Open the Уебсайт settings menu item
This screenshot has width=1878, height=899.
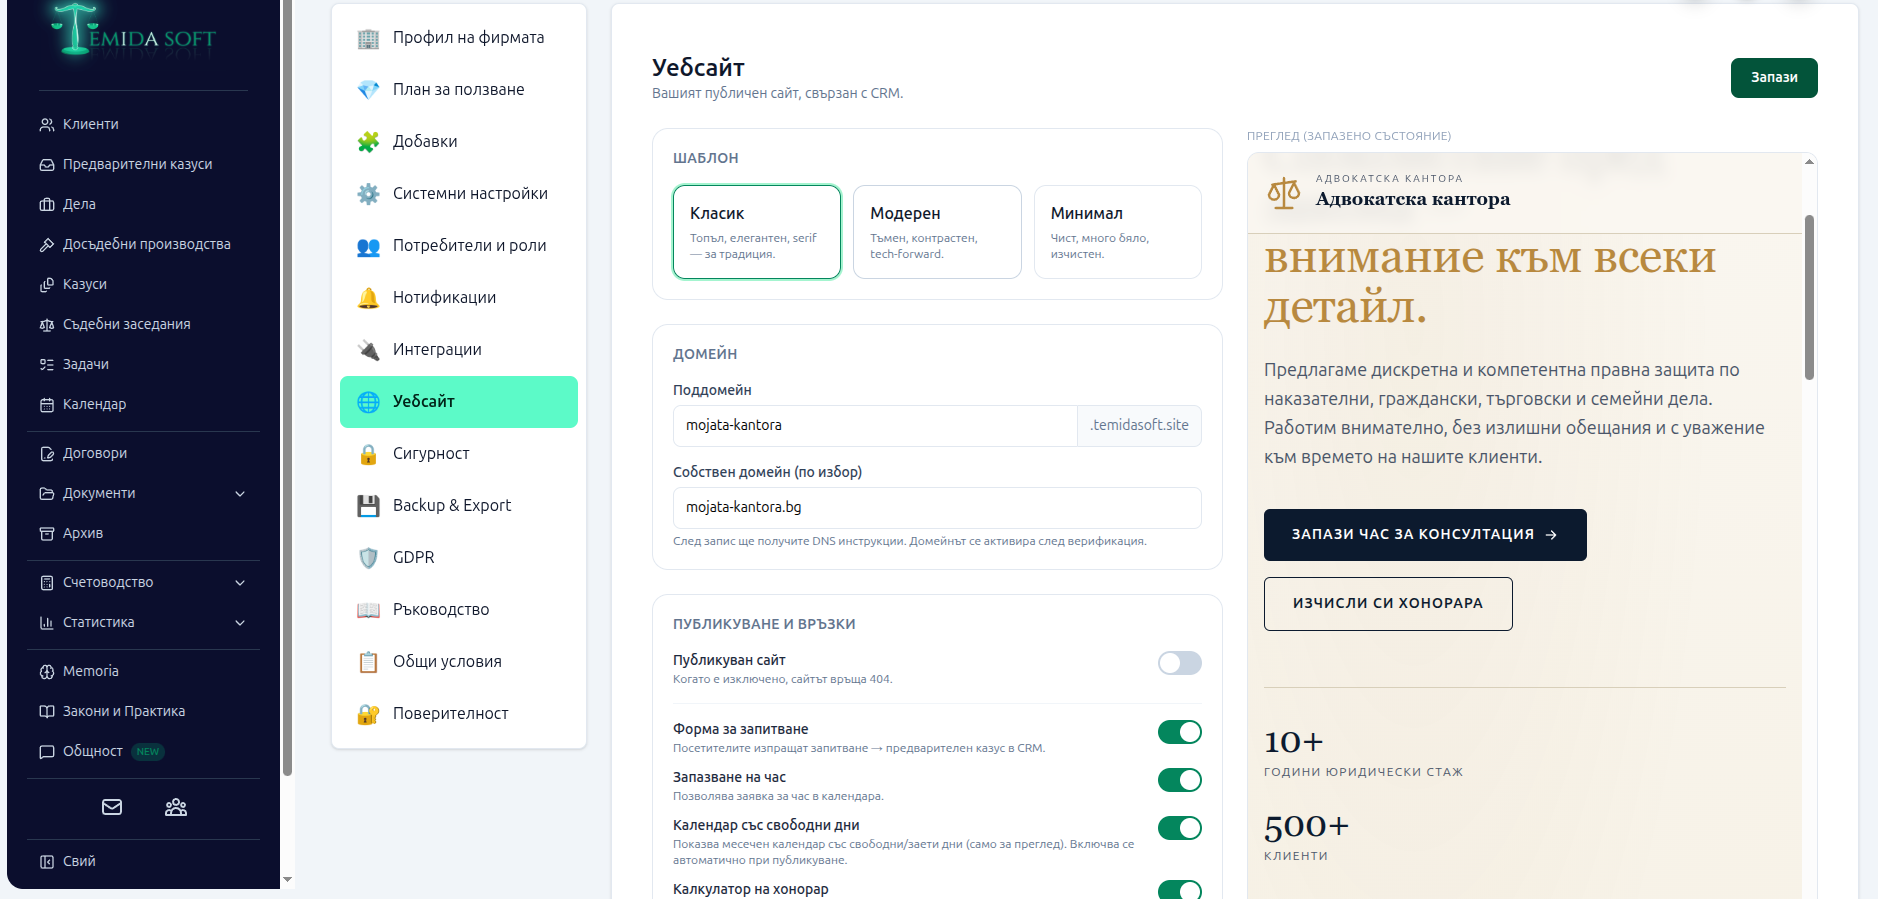pyautogui.click(x=459, y=402)
